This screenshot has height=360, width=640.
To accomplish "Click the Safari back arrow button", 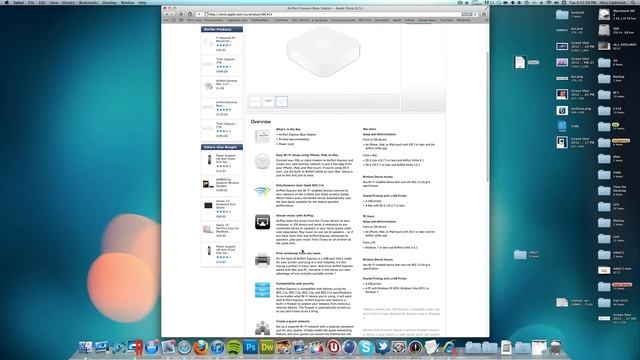I will [167, 14].
